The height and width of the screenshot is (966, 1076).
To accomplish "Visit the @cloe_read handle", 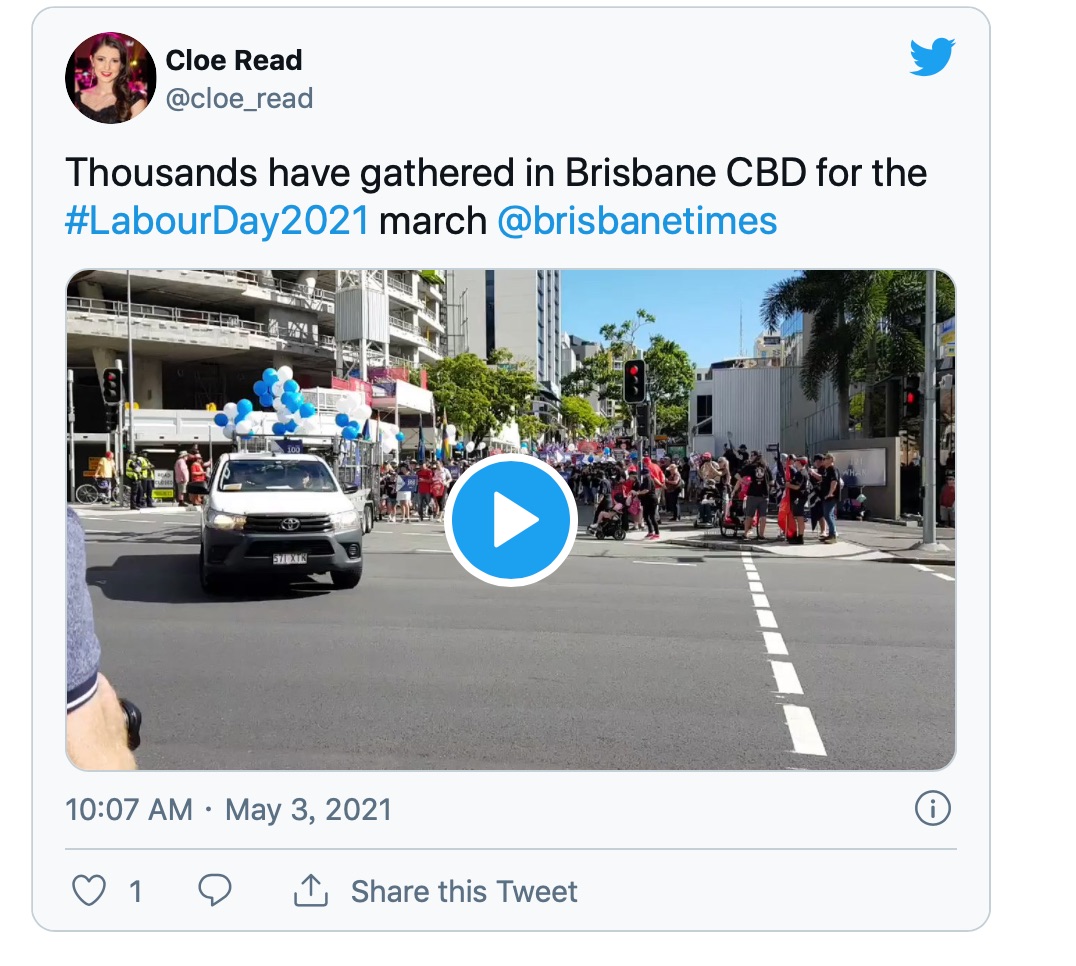I will [239, 98].
